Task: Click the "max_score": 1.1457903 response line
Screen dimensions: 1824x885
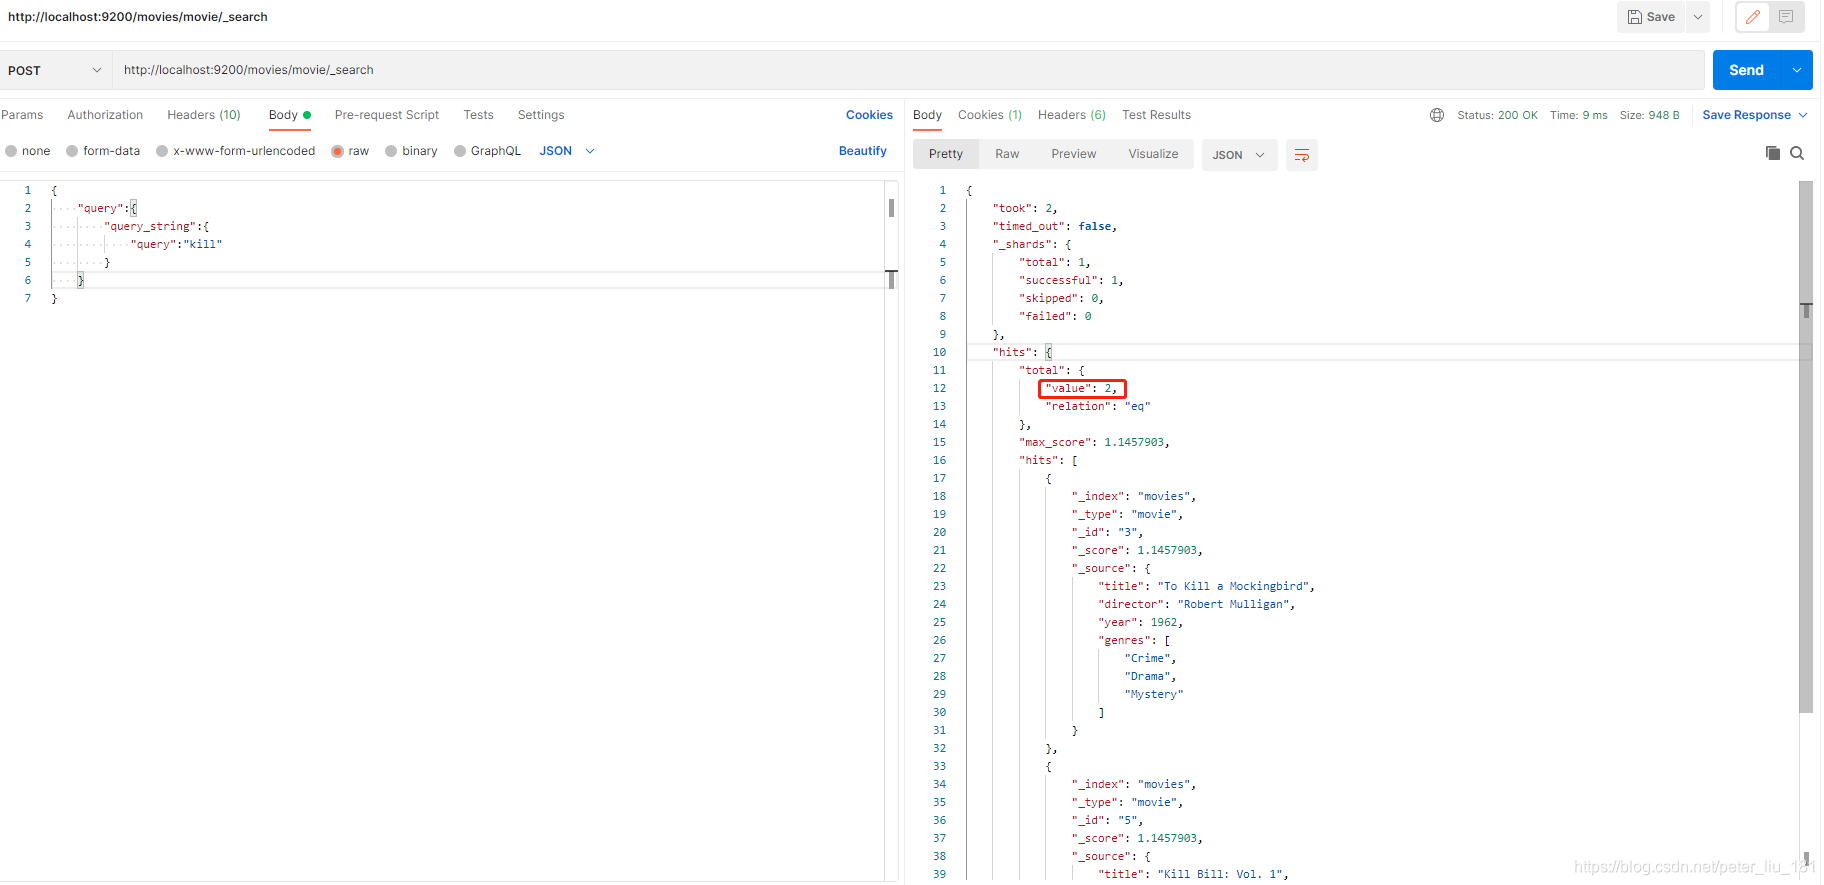Action: click(x=1094, y=442)
